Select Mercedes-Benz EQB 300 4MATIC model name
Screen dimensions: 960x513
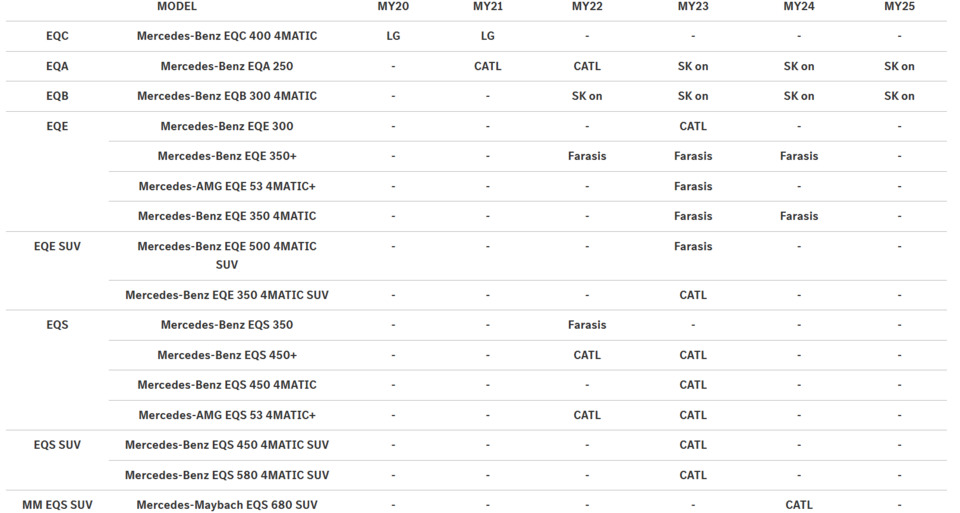tap(227, 96)
